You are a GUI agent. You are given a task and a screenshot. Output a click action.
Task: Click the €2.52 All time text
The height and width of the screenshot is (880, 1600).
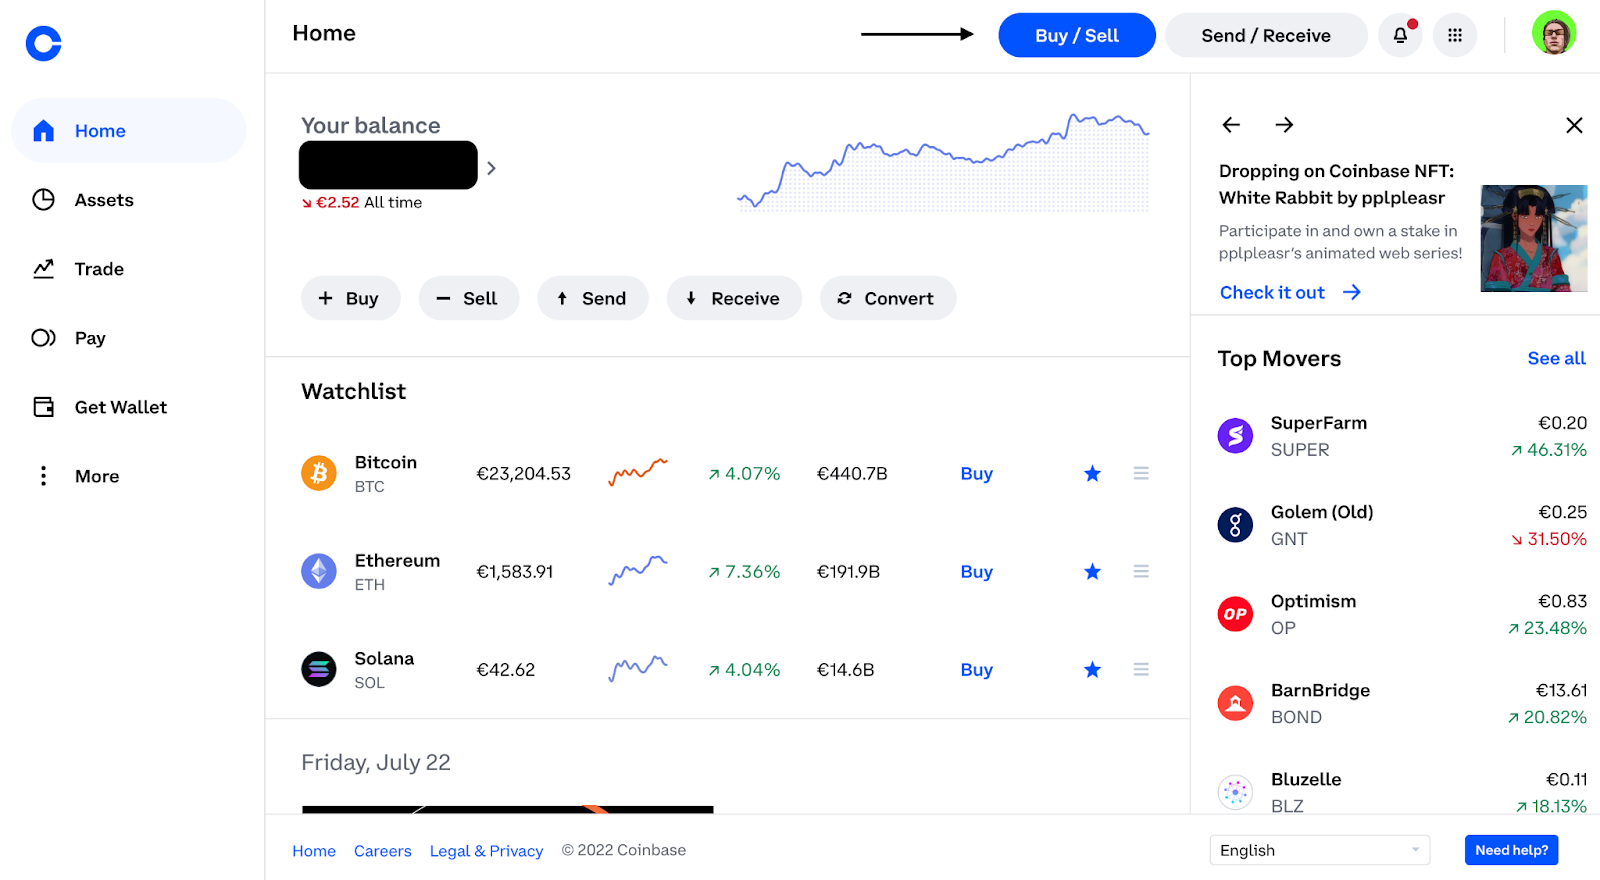pyautogui.click(x=361, y=202)
